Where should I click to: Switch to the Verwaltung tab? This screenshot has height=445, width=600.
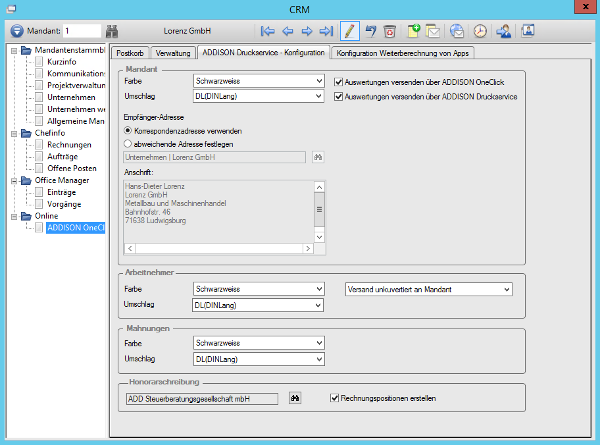pyautogui.click(x=173, y=53)
